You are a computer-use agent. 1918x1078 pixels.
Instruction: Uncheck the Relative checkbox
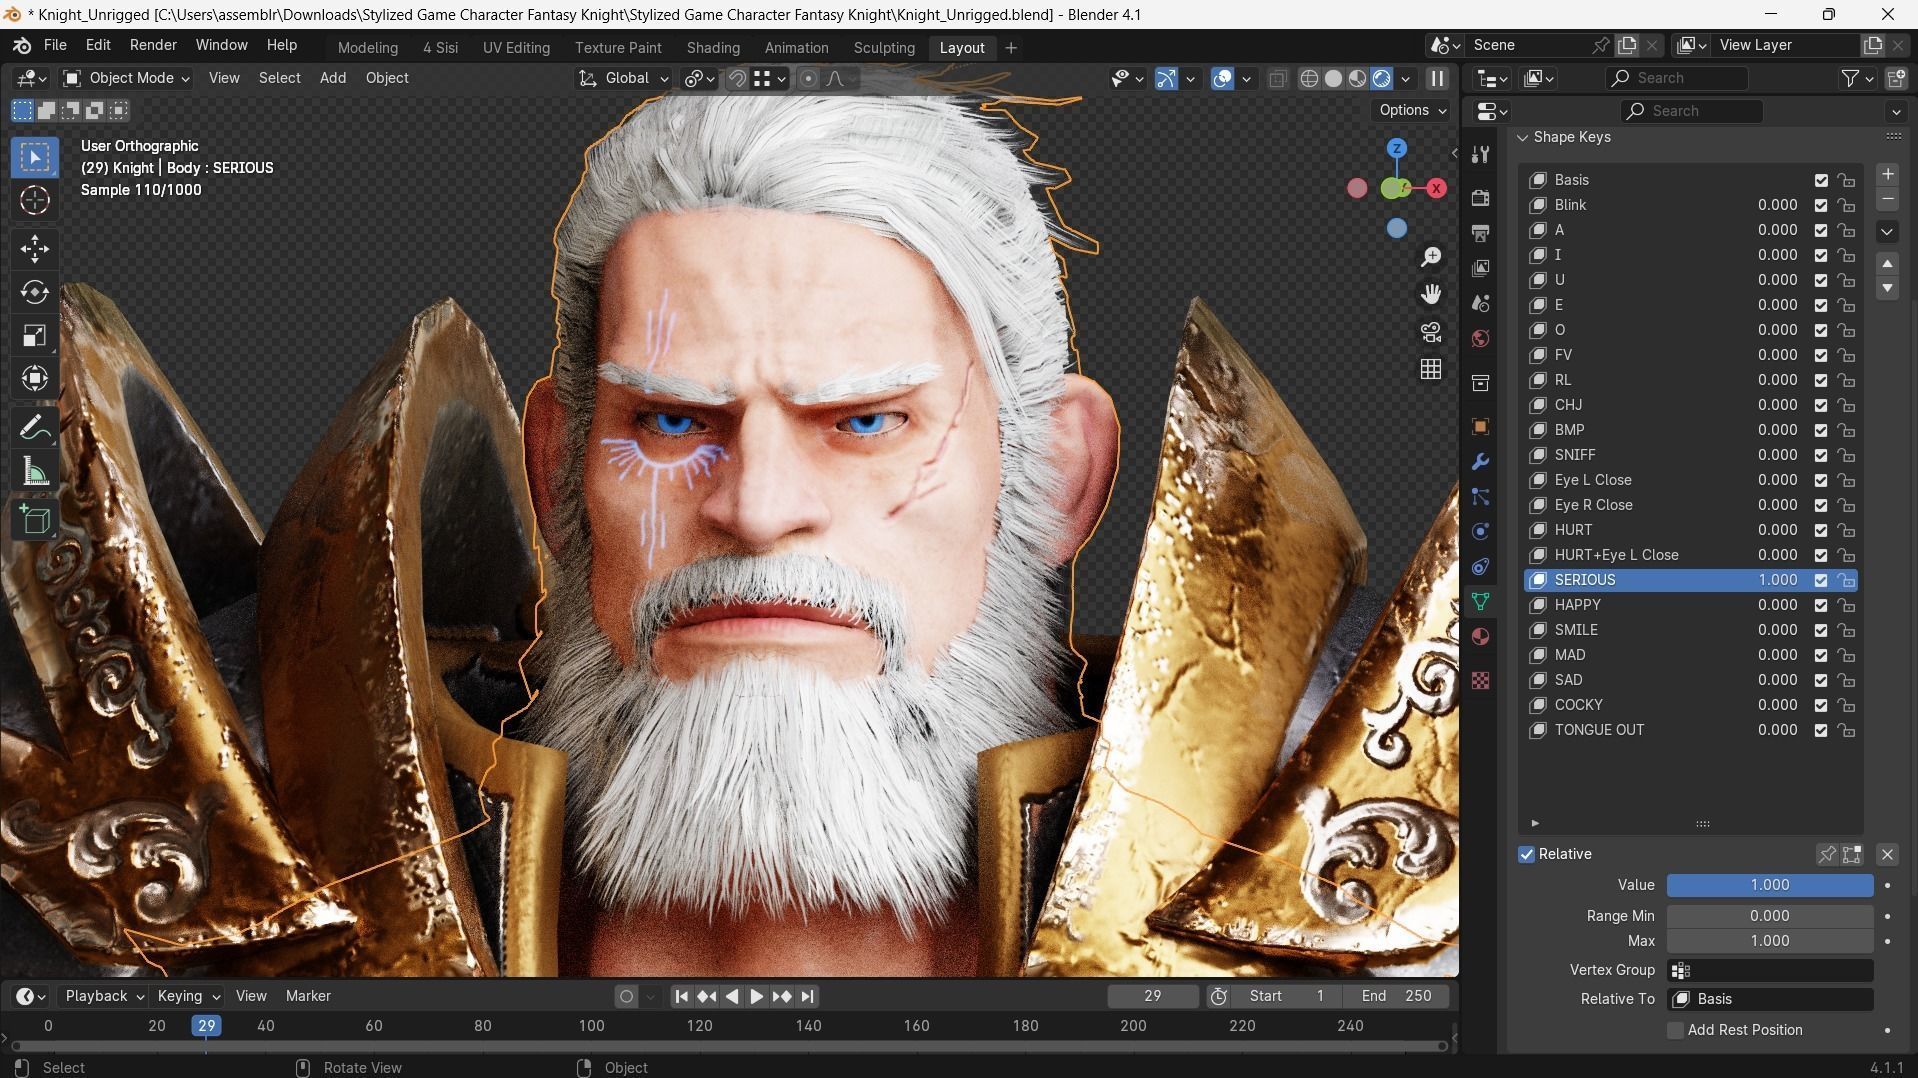pos(1526,854)
